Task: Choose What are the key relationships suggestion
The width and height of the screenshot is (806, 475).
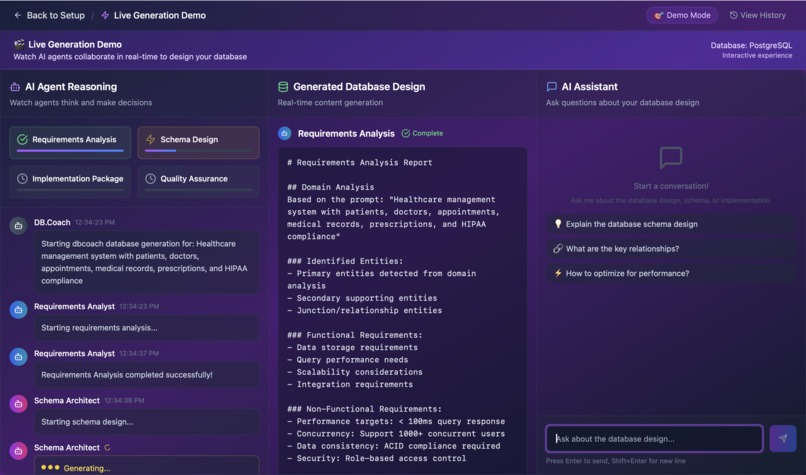Action: 671,249
